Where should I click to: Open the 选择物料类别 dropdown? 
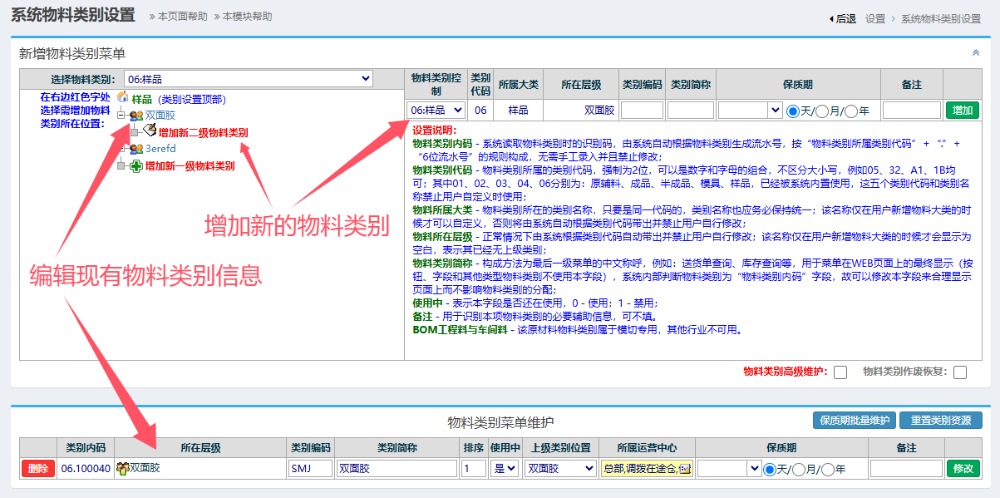[x=247, y=79]
